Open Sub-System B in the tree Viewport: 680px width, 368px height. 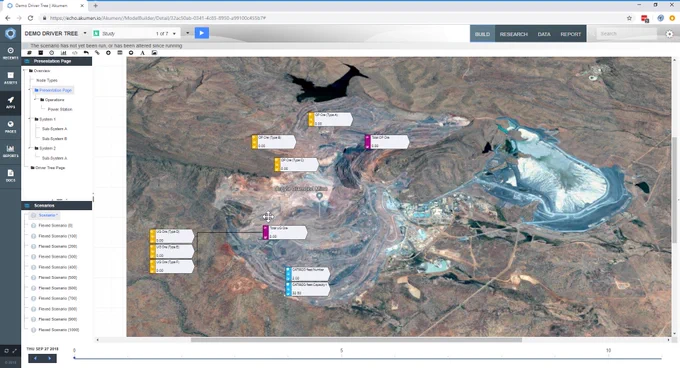(x=54, y=139)
